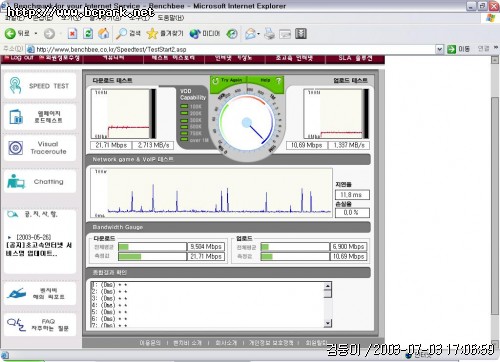Click the page icon in address bar

(x=31, y=49)
